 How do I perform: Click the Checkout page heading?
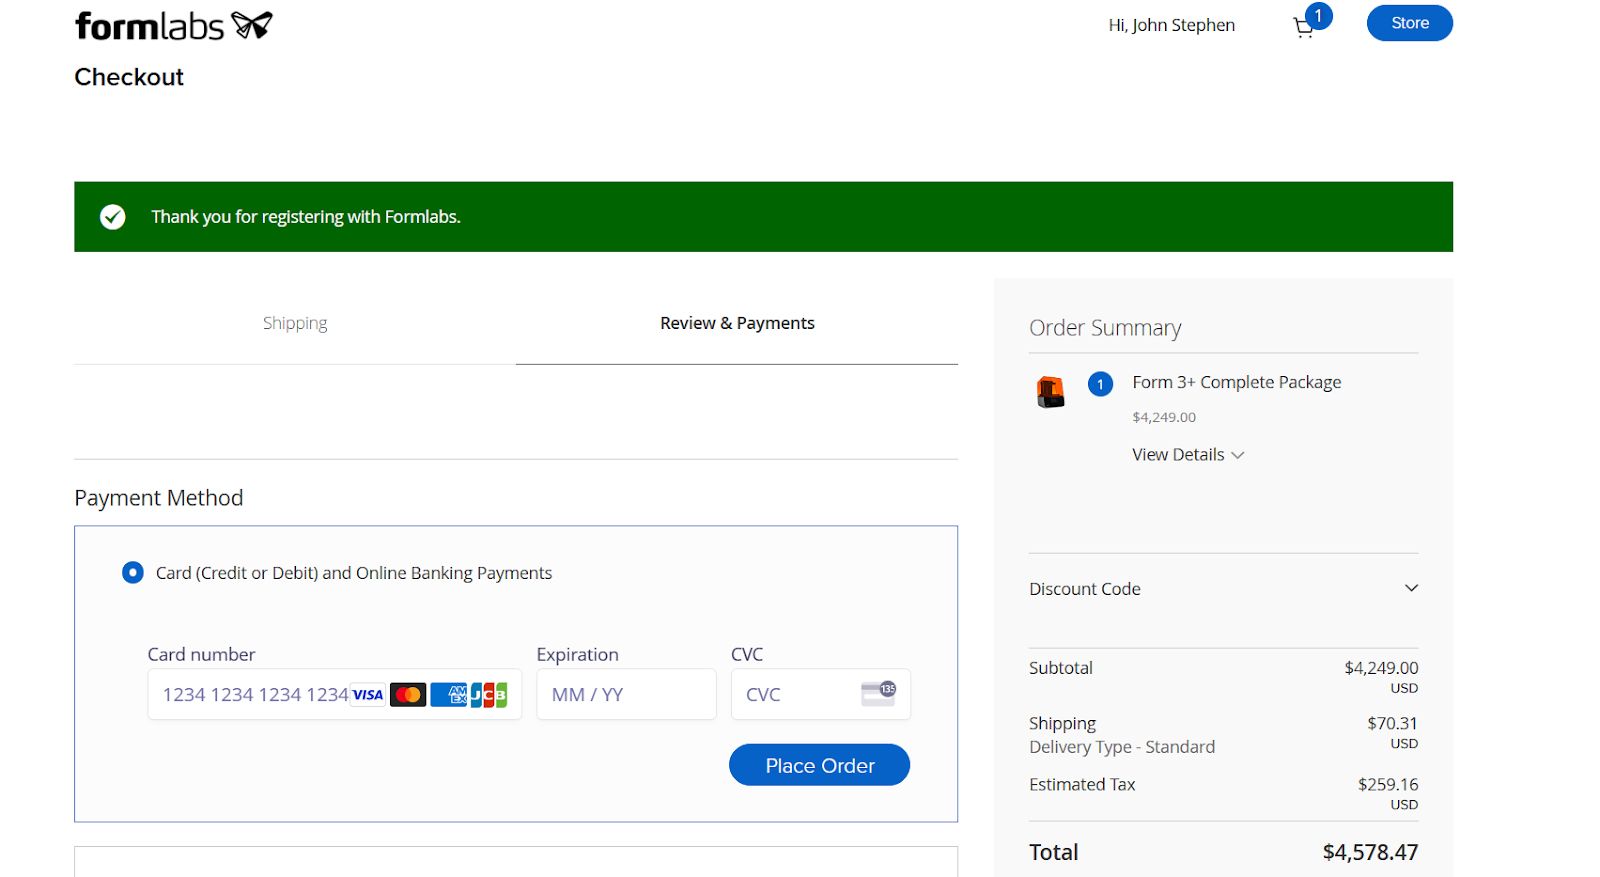click(x=129, y=77)
